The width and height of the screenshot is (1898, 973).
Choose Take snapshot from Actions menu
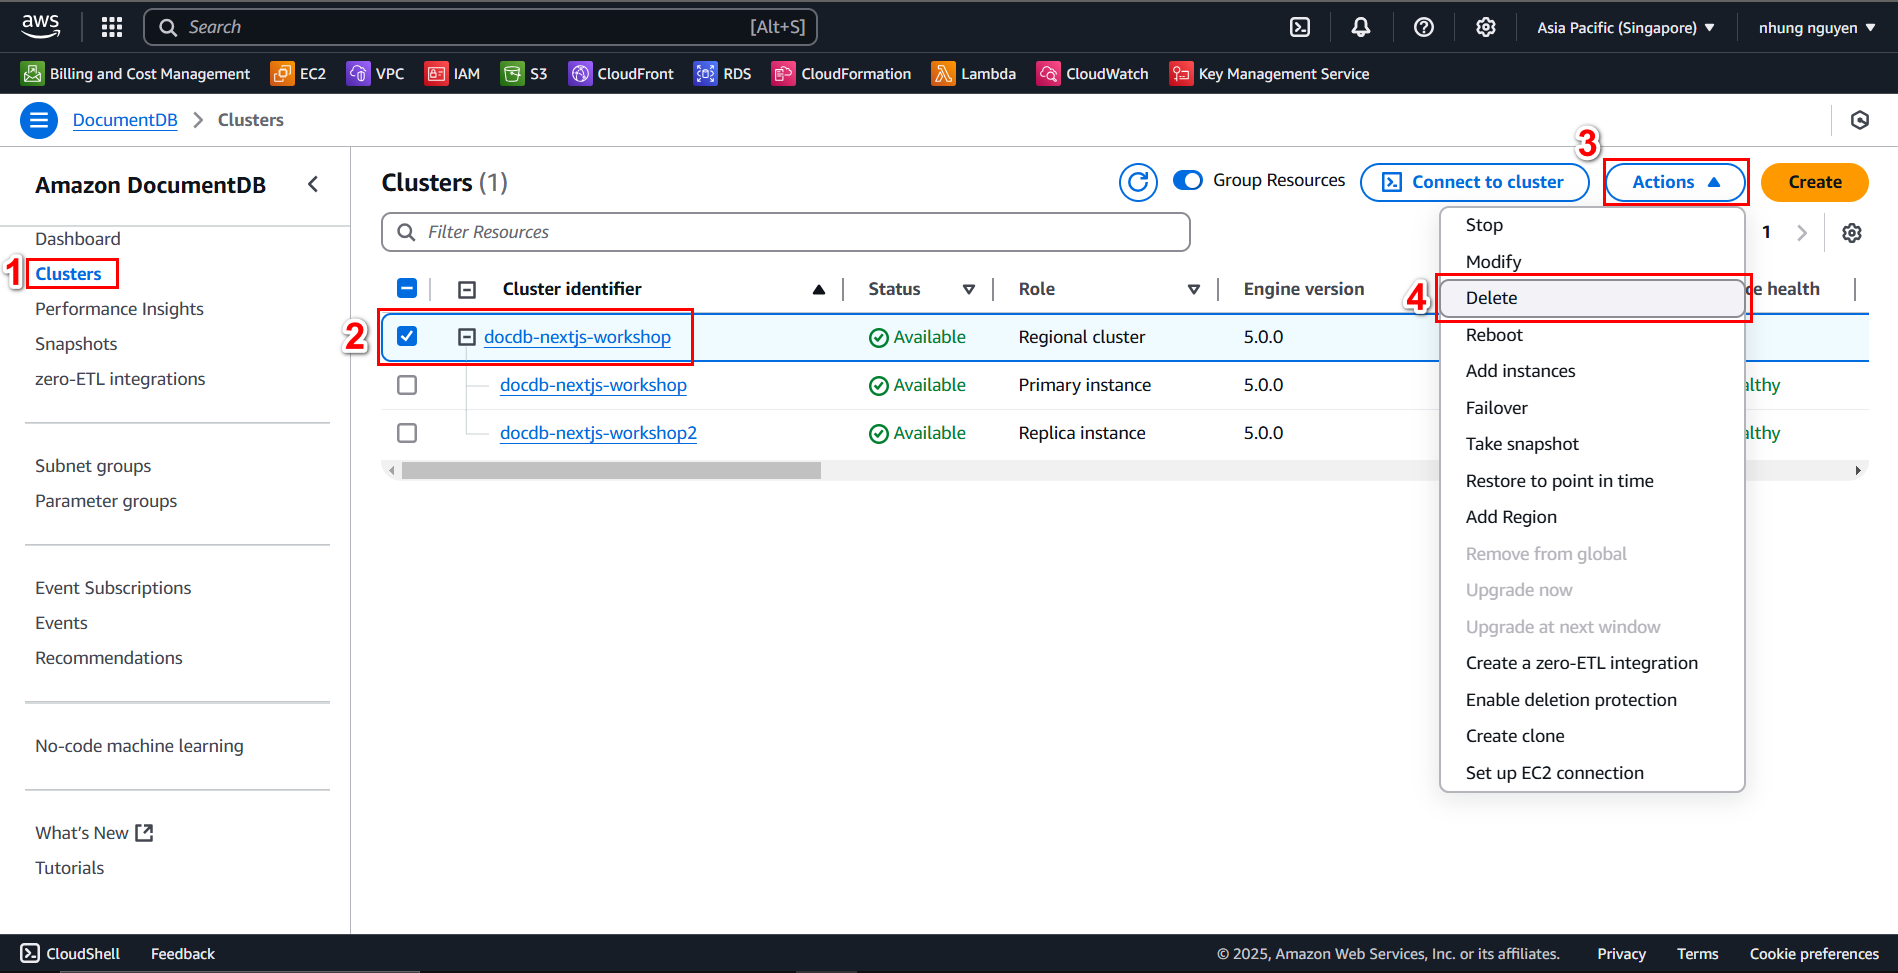point(1592,444)
